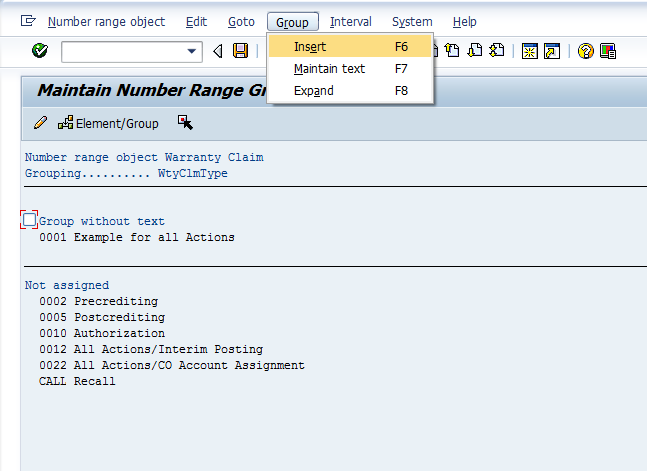647x471 pixels.
Task: Open the Help menu
Action: 465,21
